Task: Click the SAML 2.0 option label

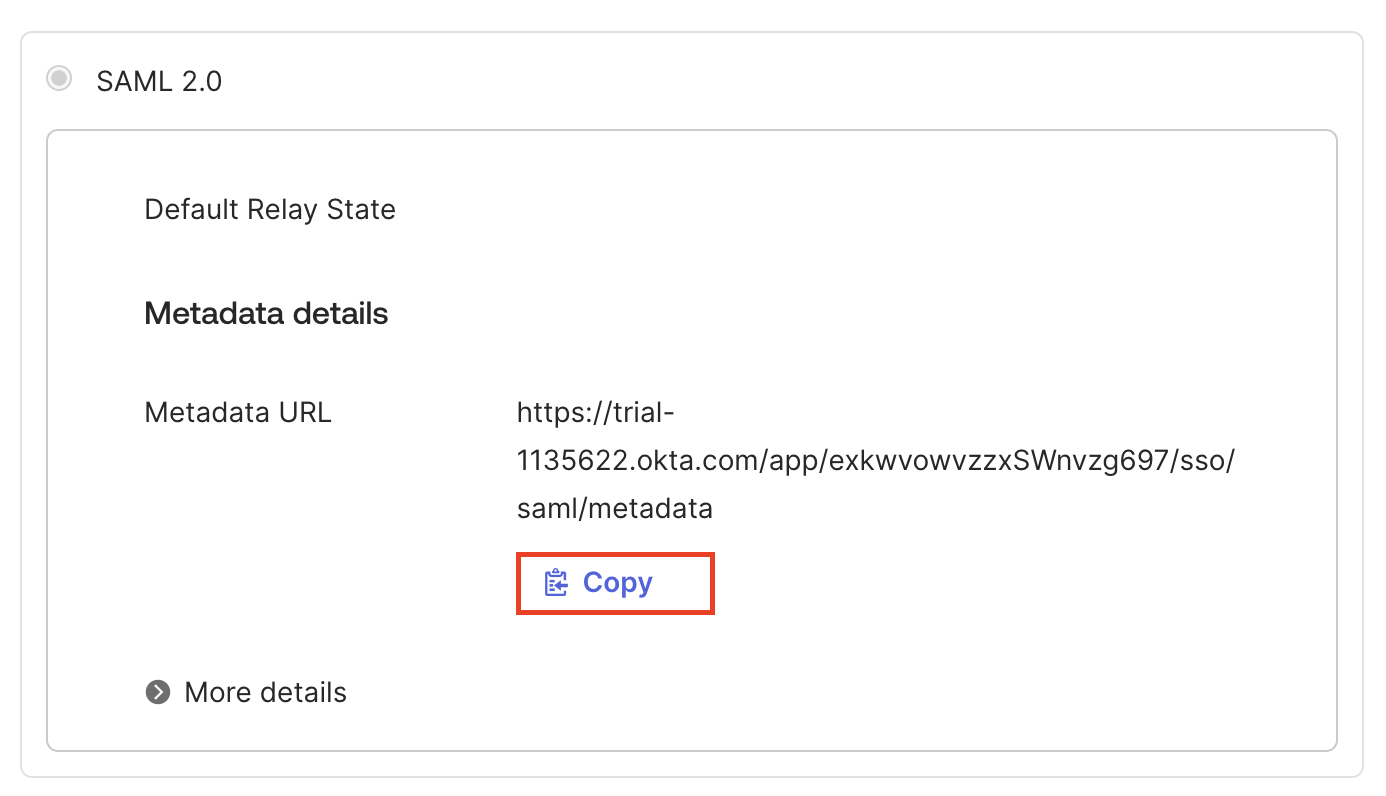Action: click(159, 81)
